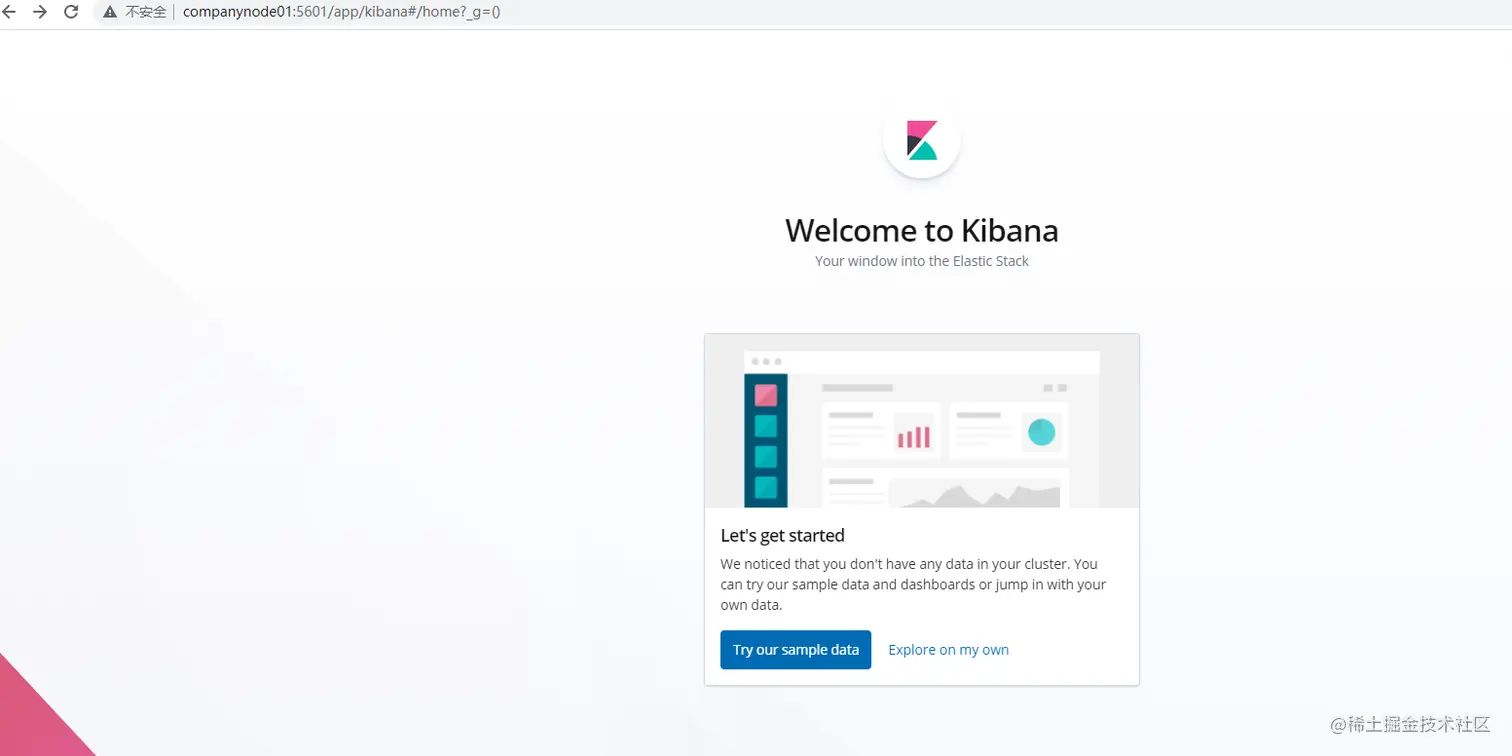This screenshot has height=756, width=1512.
Task: Click the teal pie chart icon
Action: point(1041,431)
